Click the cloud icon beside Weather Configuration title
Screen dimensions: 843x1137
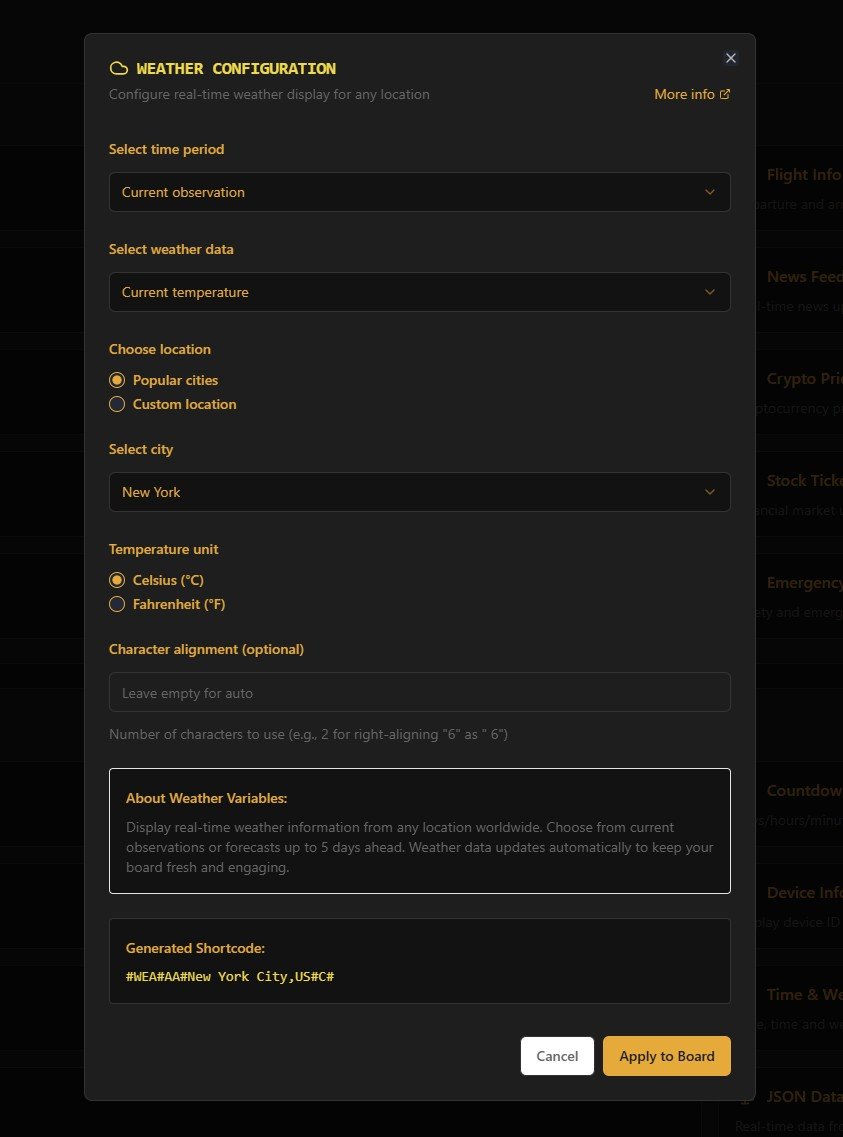[118, 69]
